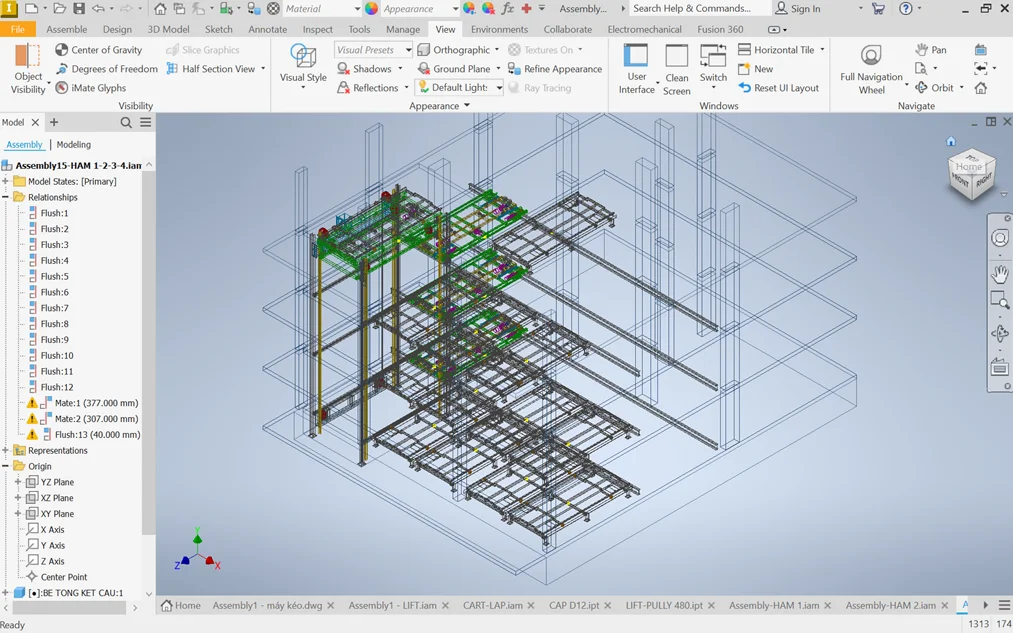Switch to the Modeling browser tab
The image size is (1013, 633).
pos(74,145)
